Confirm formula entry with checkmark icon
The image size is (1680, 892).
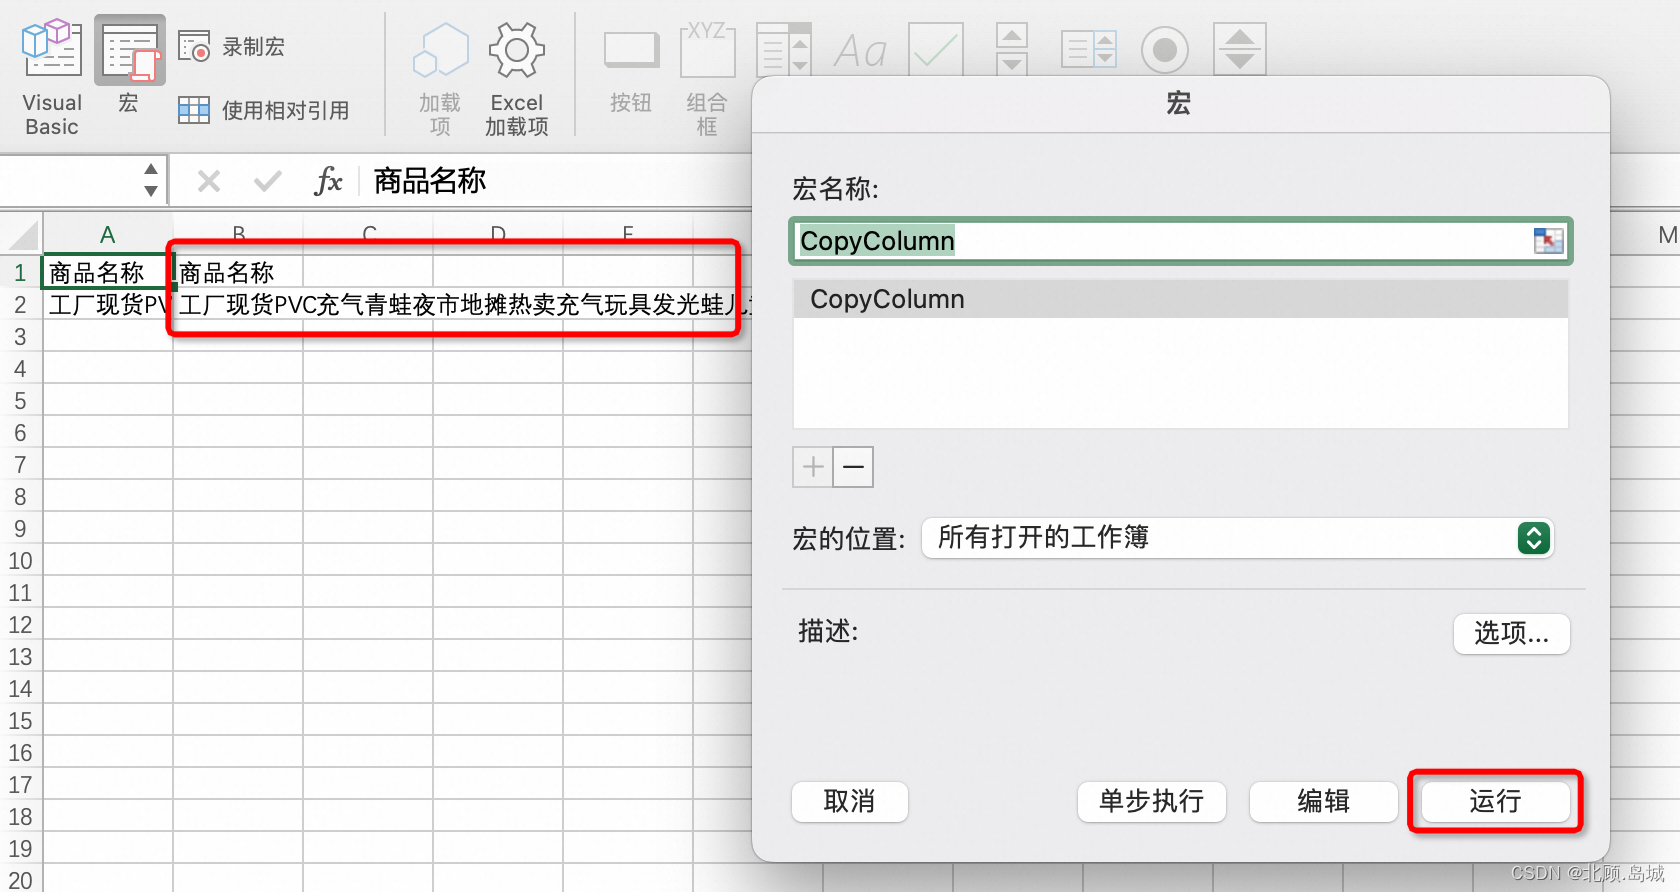(267, 181)
